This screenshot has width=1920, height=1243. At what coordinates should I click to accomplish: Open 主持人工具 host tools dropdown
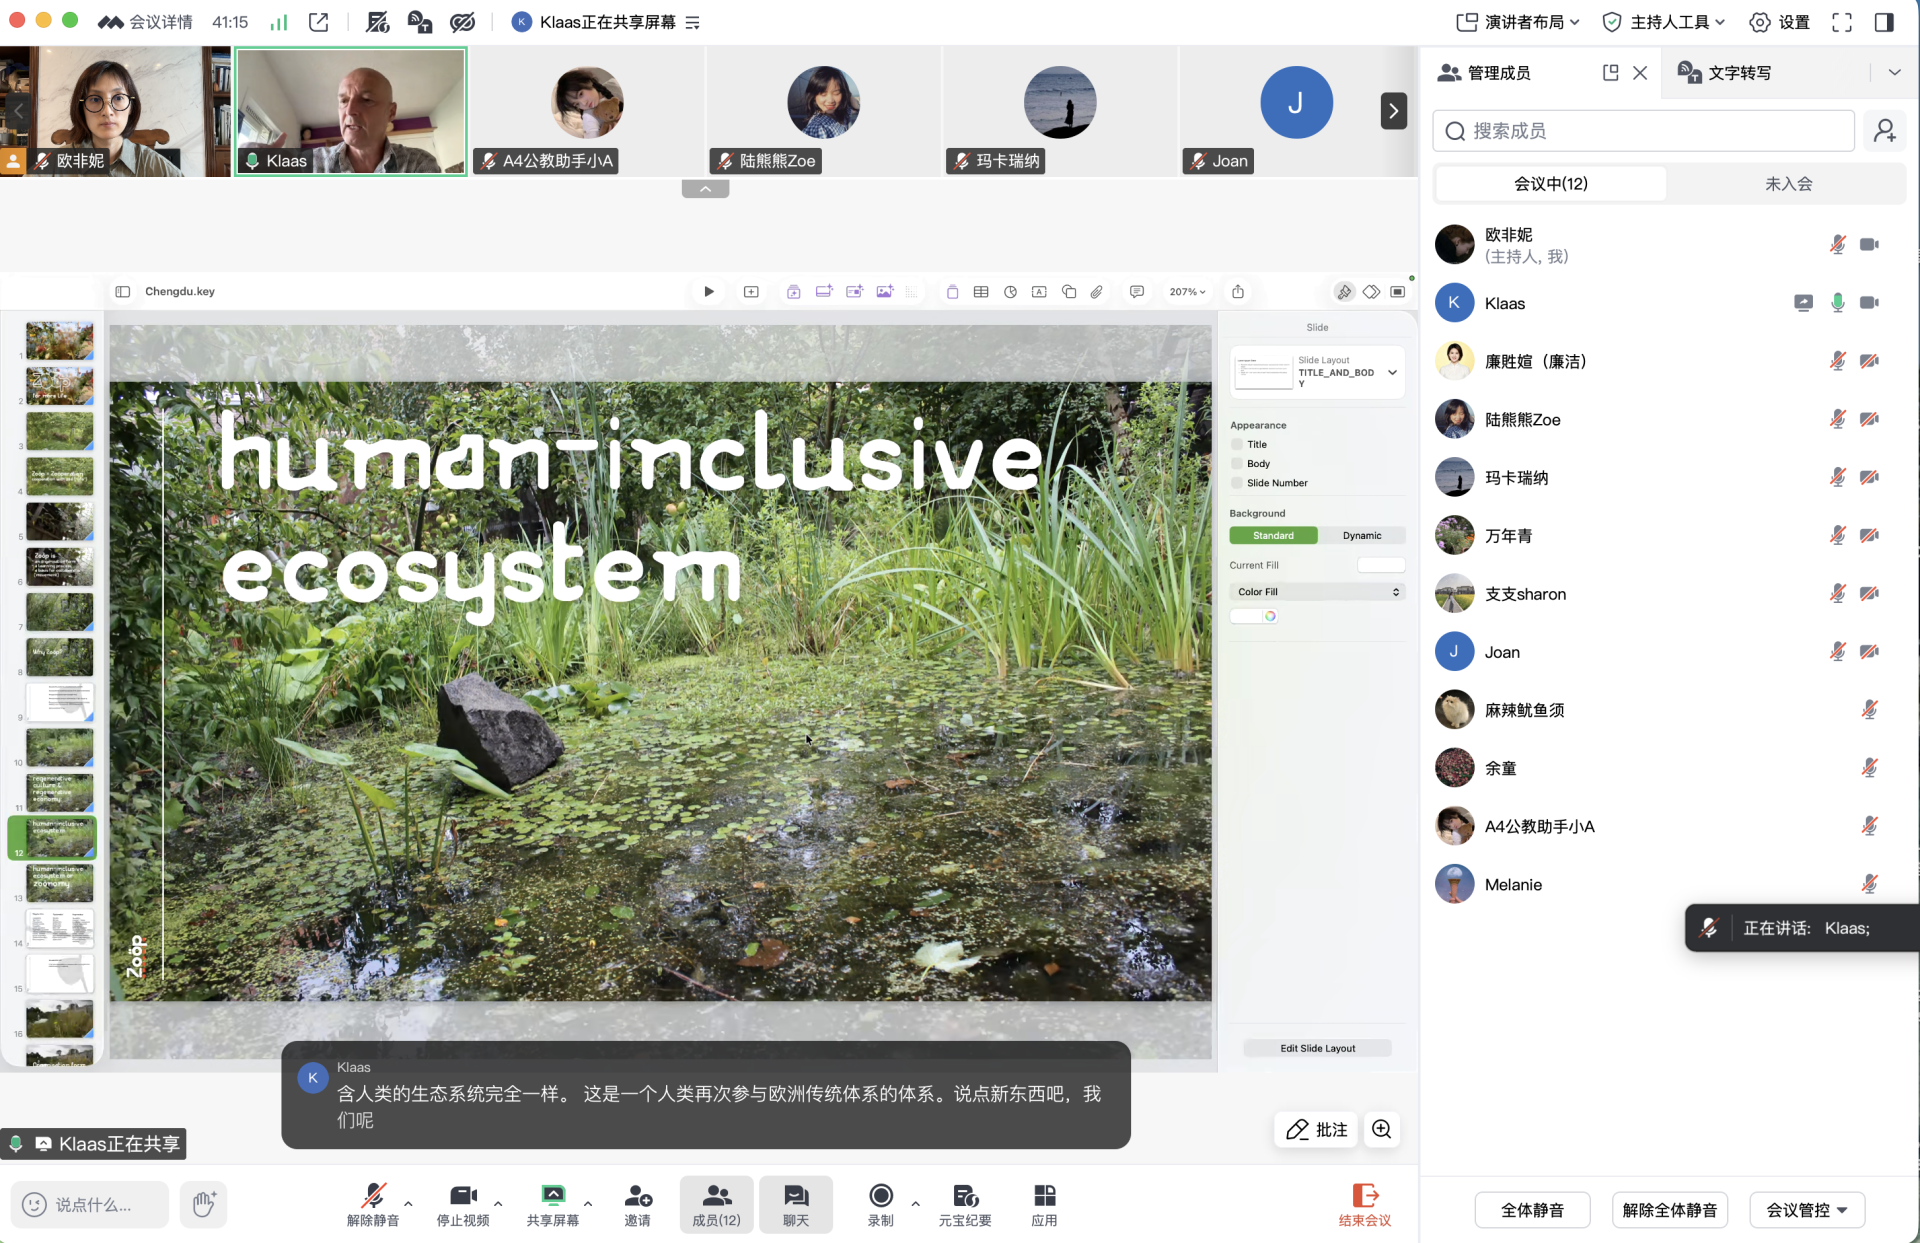pyautogui.click(x=1664, y=22)
